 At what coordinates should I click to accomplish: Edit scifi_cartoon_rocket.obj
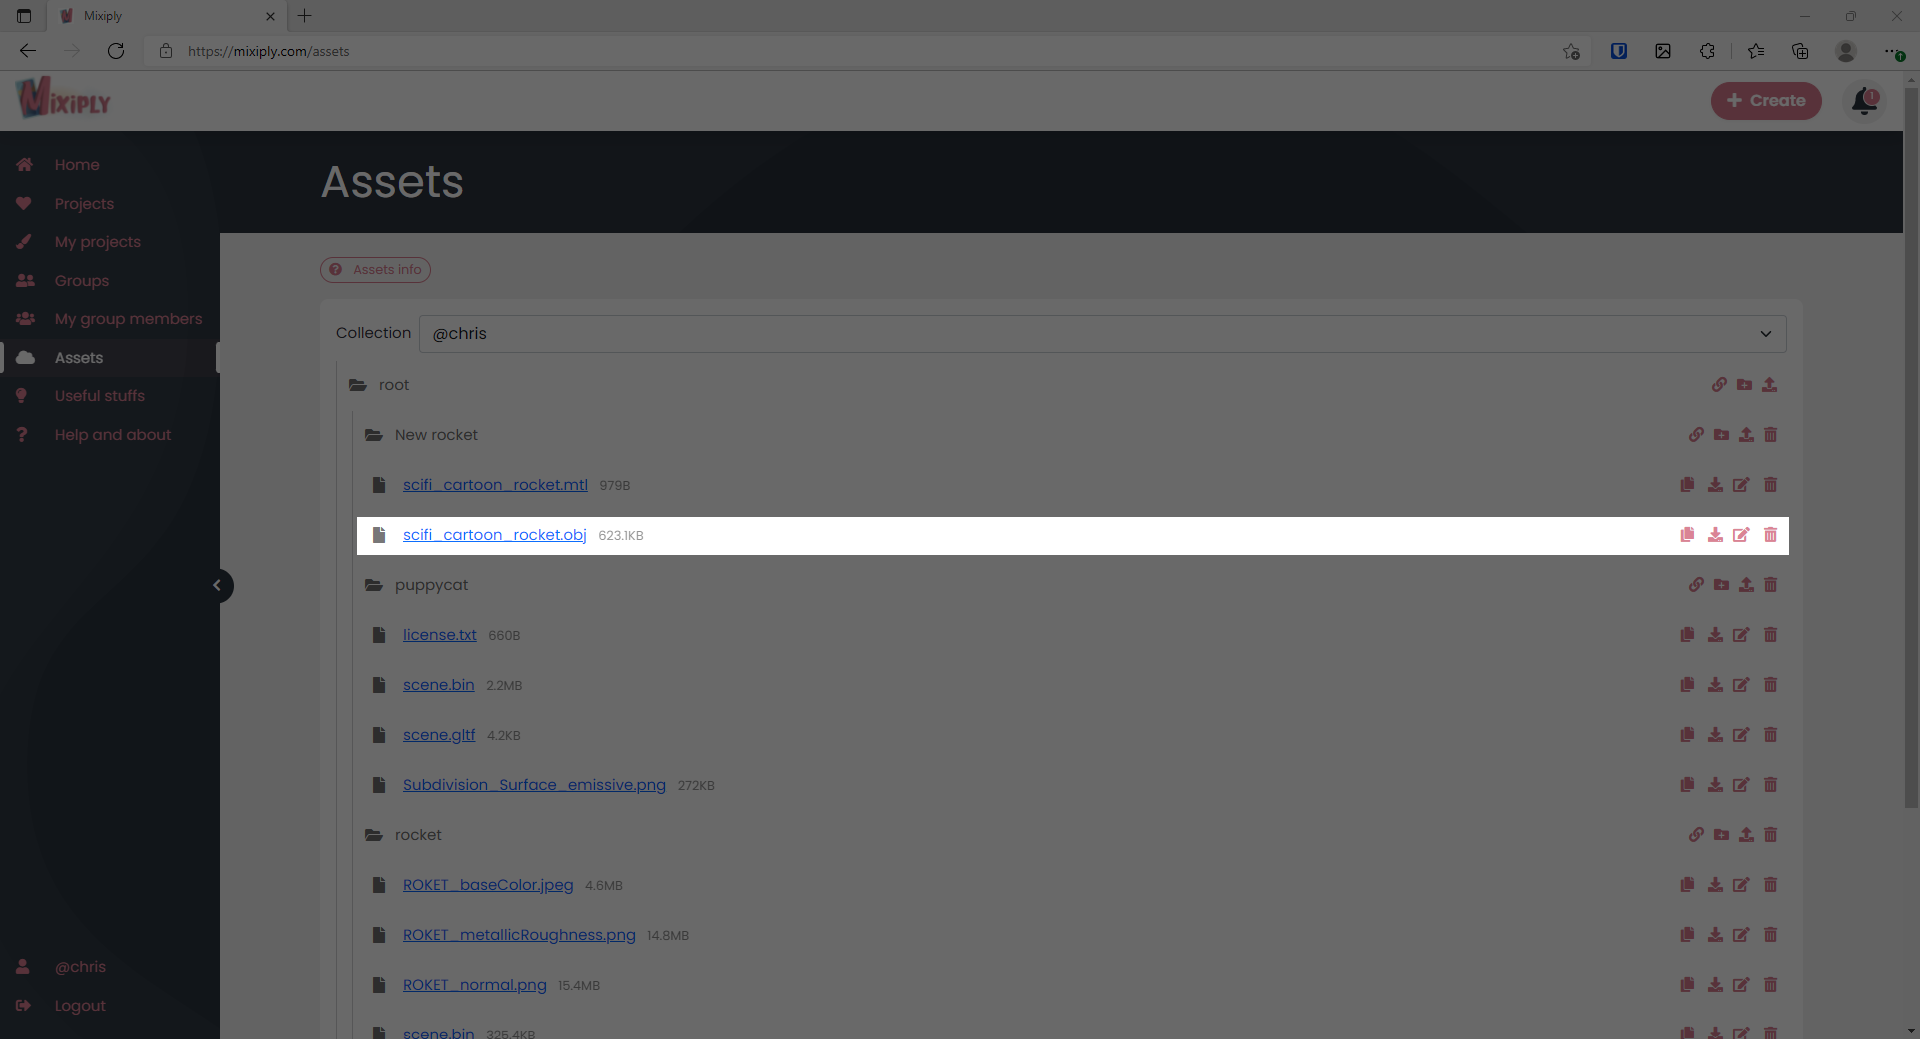coord(1741,535)
